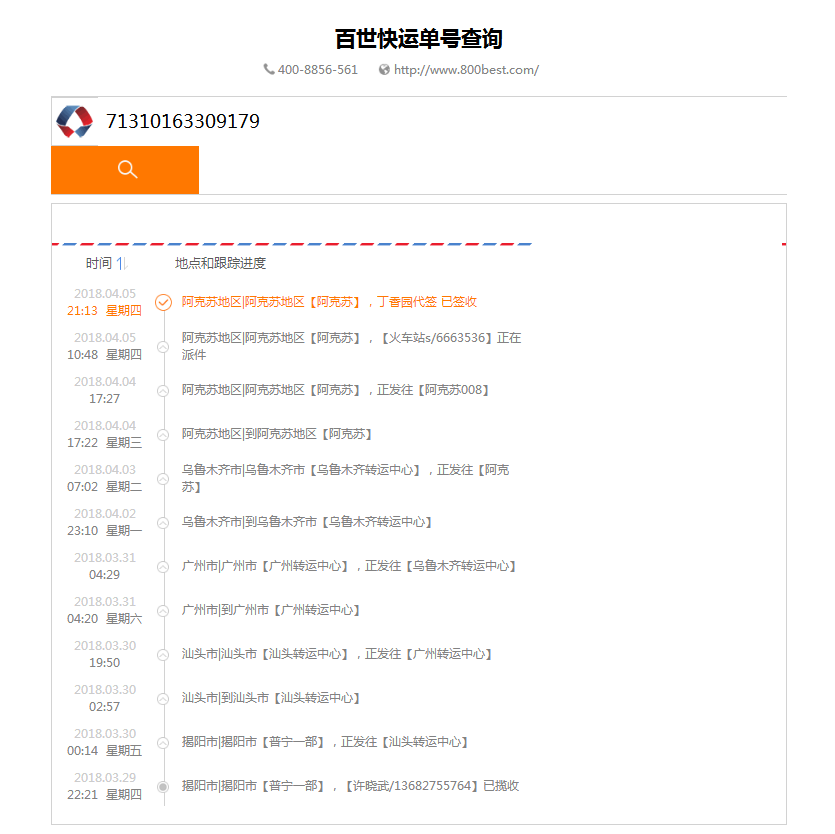Click the timeline marker for 2018.04.04 17:27
The image size is (835, 834).
163,391
